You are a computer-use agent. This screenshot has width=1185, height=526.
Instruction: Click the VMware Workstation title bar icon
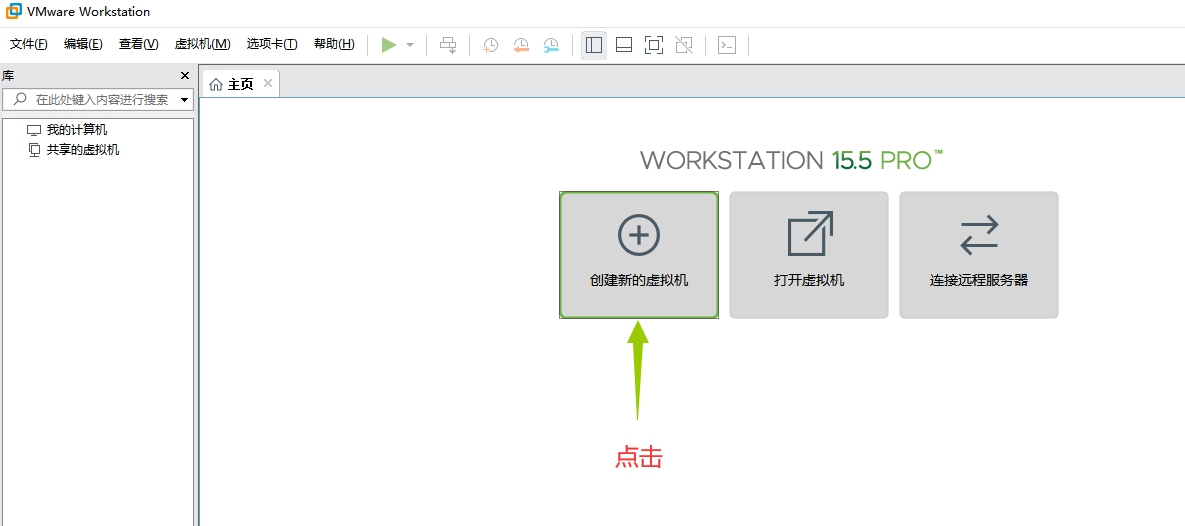14,11
